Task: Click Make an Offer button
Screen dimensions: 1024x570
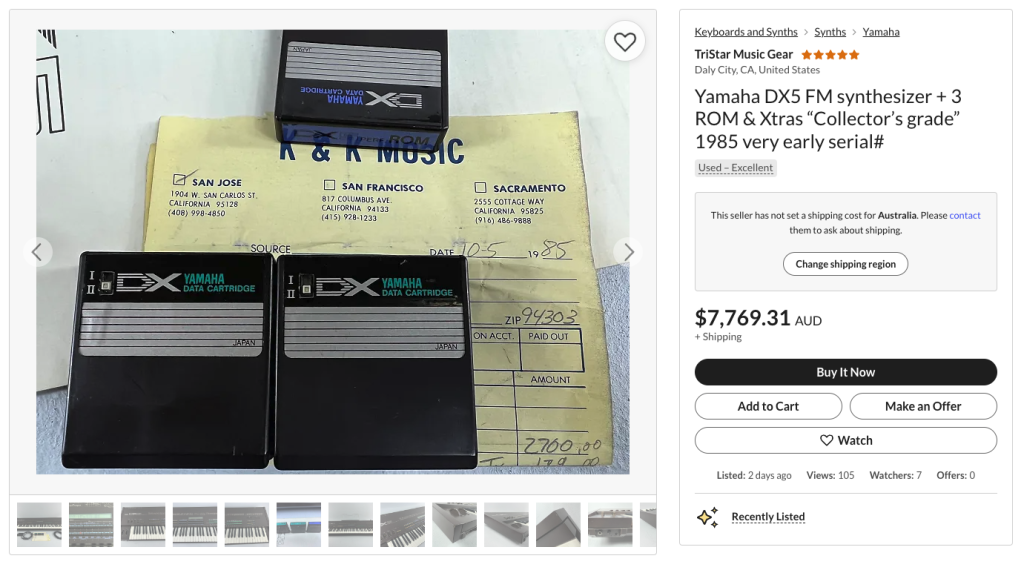Action: [x=923, y=406]
